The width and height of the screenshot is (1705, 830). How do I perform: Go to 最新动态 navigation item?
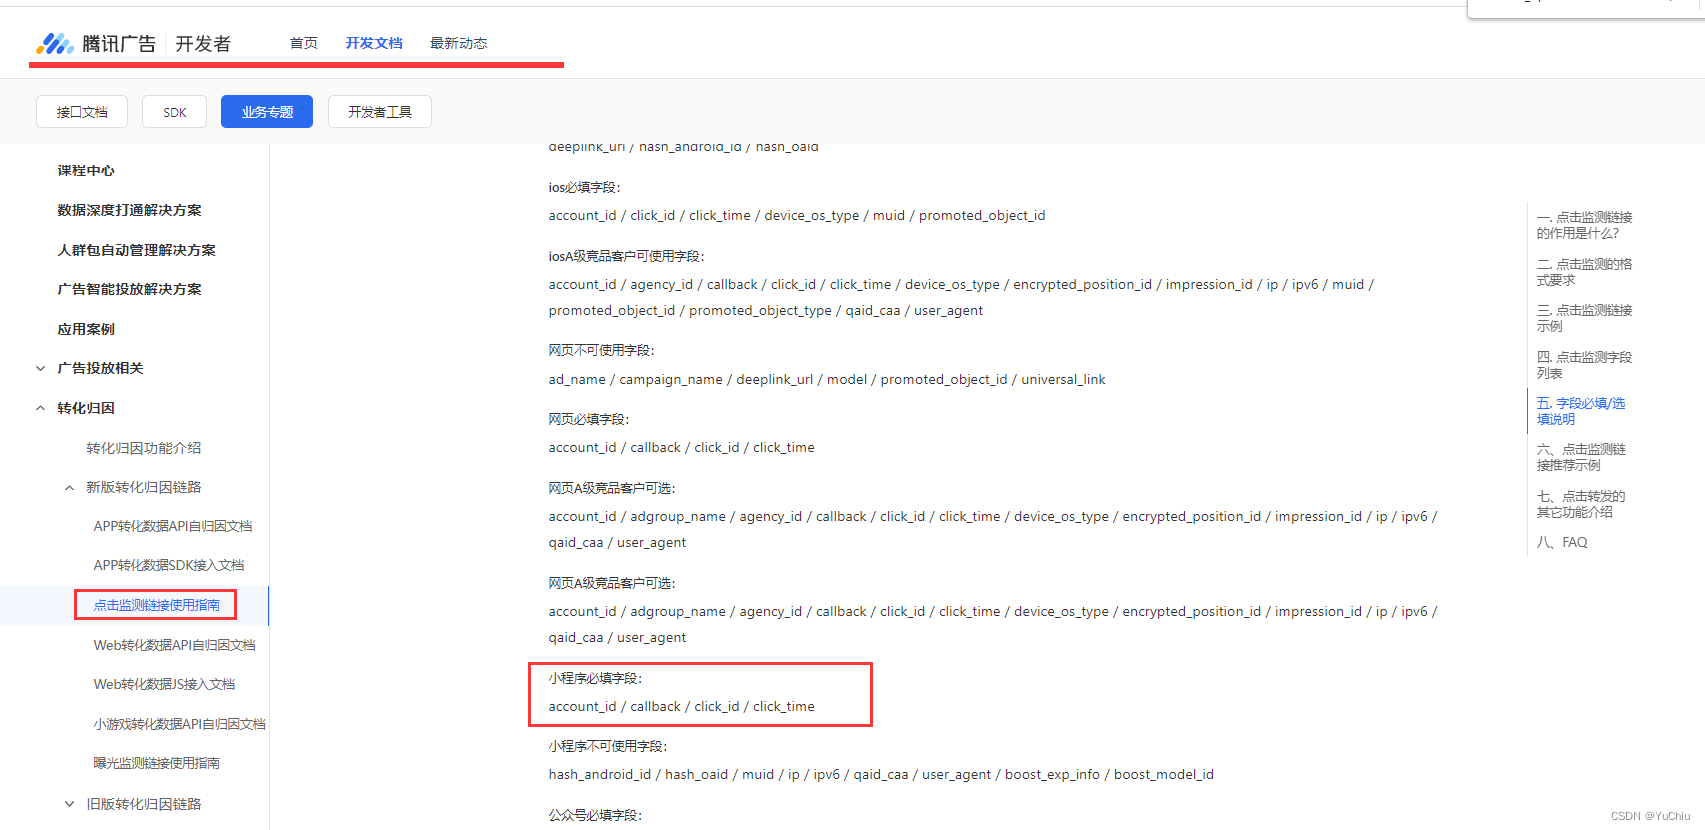[x=459, y=43]
